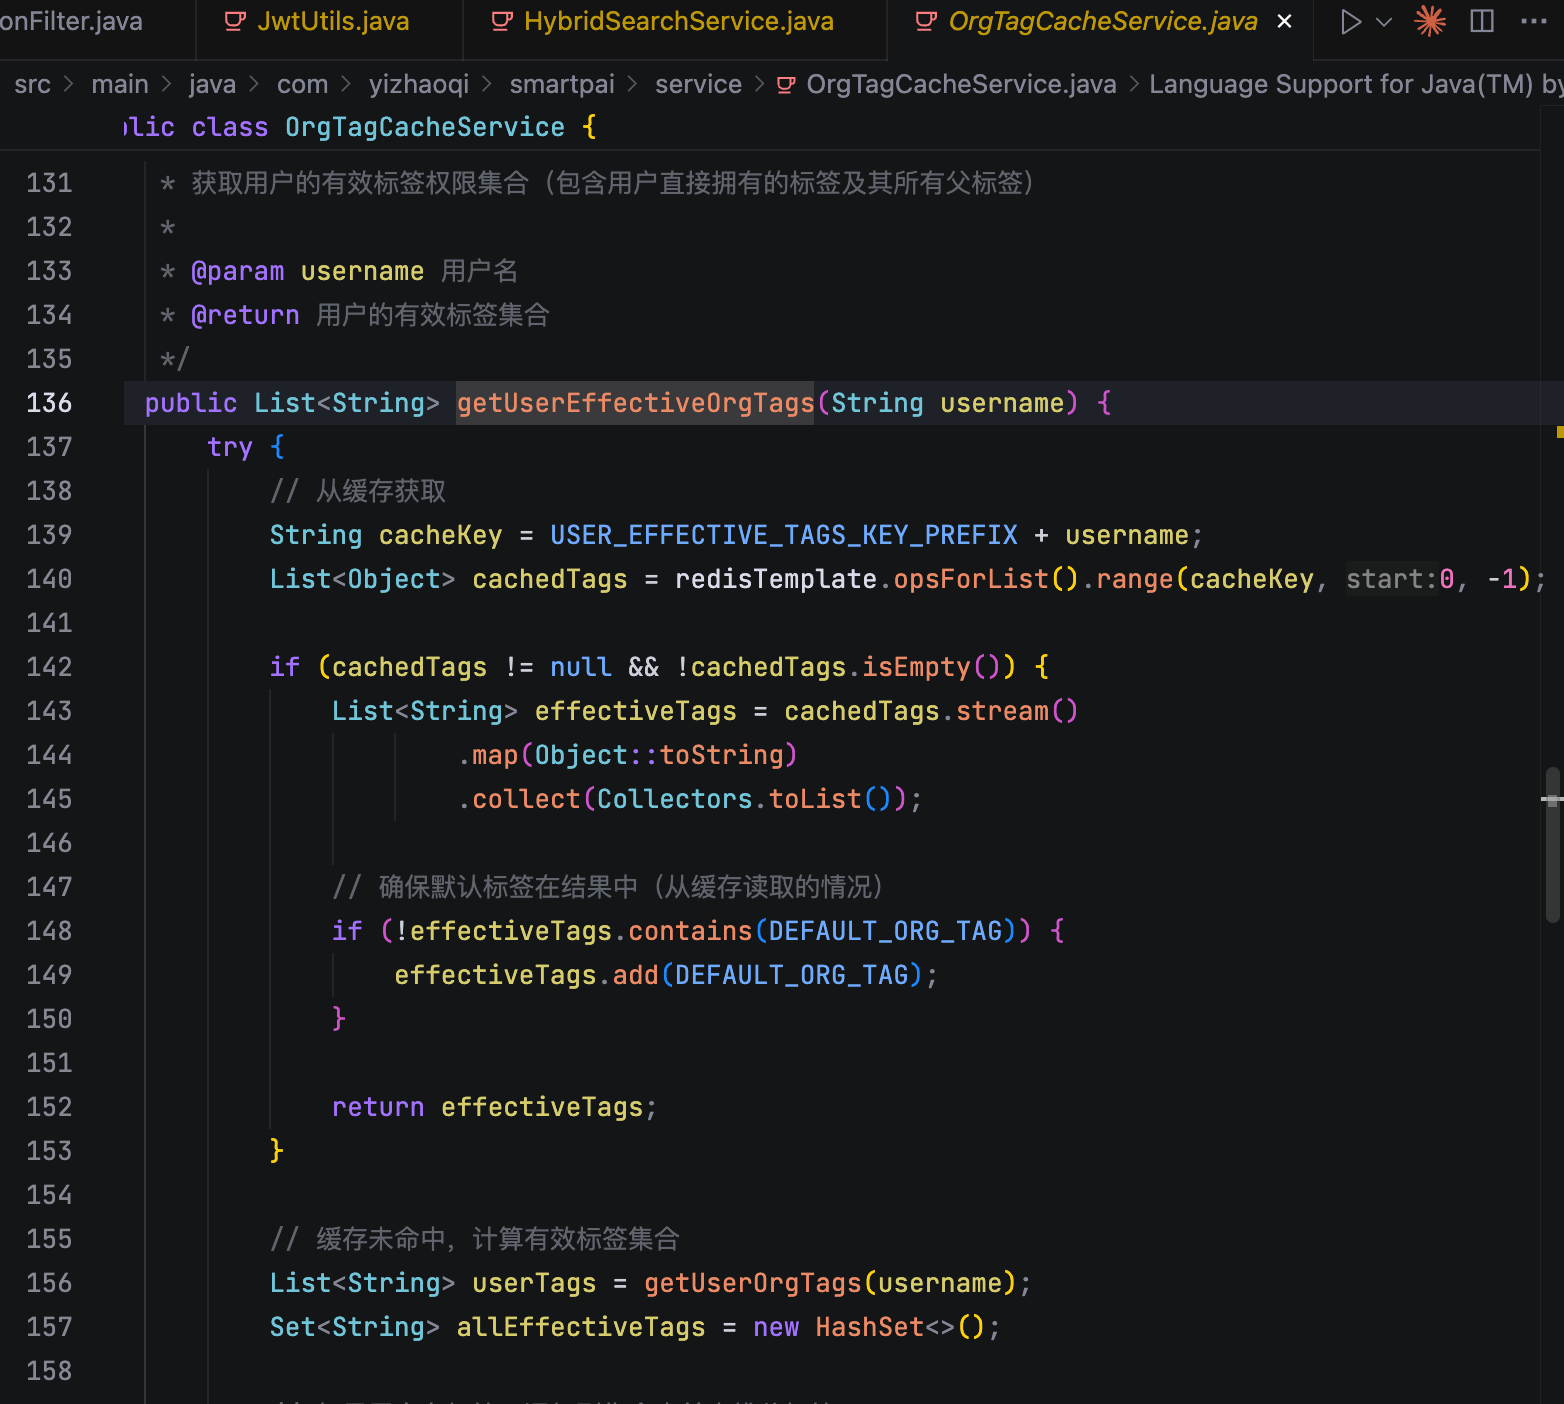Click the return keyword on line 152

(x=378, y=1107)
